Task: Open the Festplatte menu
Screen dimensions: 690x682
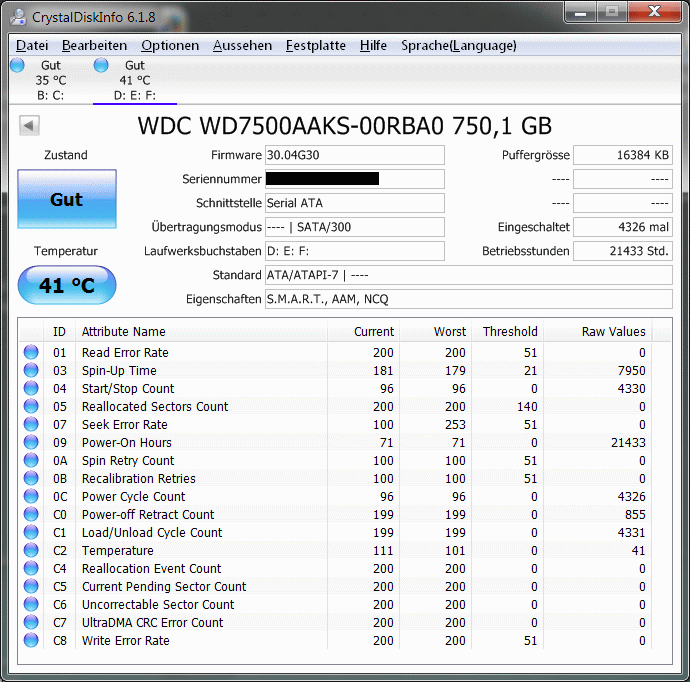Action: (x=316, y=45)
